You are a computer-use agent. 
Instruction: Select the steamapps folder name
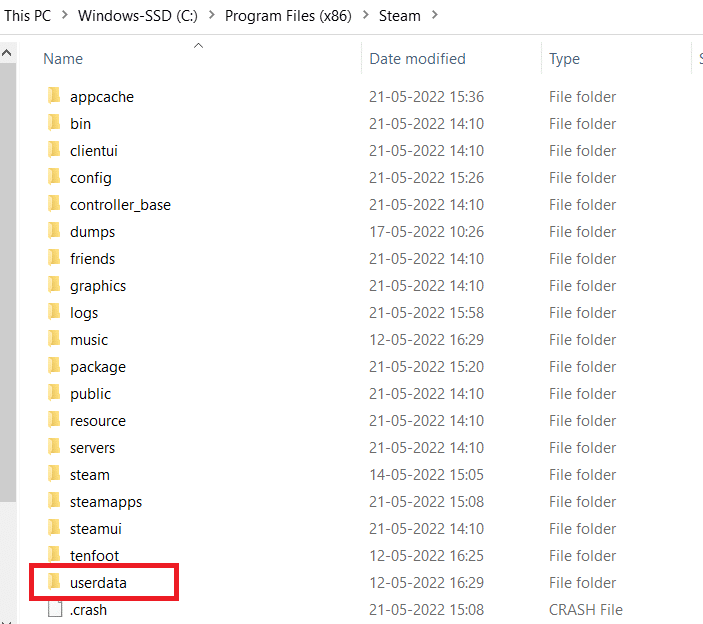[x=106, y=502]
